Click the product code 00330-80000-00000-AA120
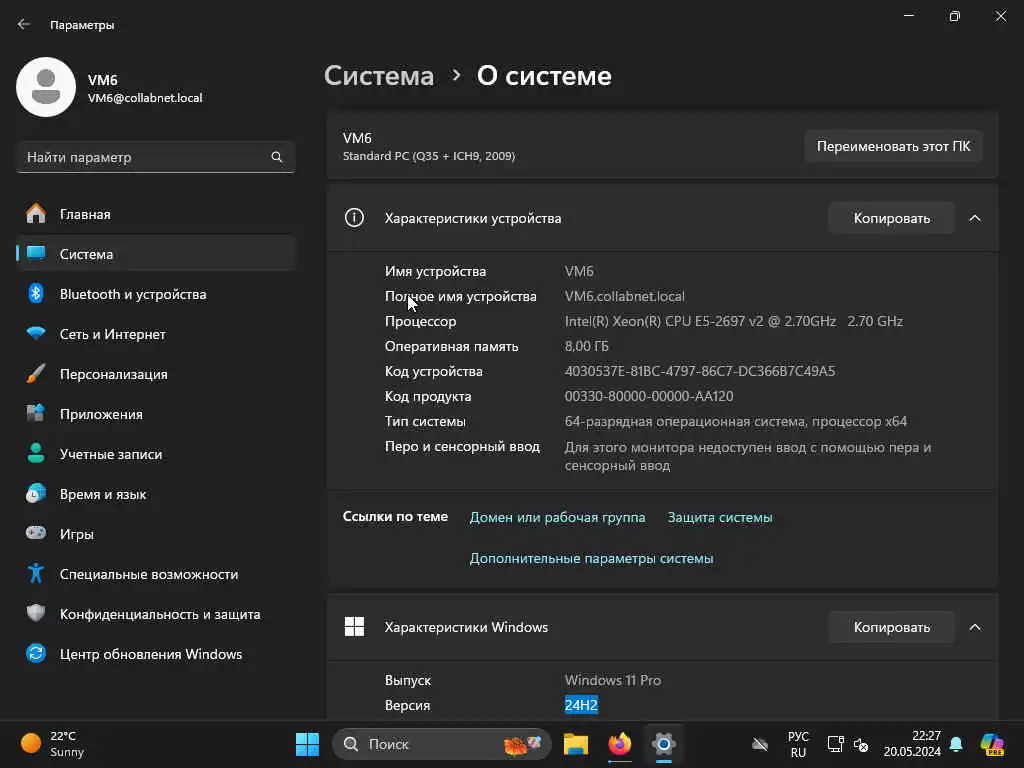 648,396
